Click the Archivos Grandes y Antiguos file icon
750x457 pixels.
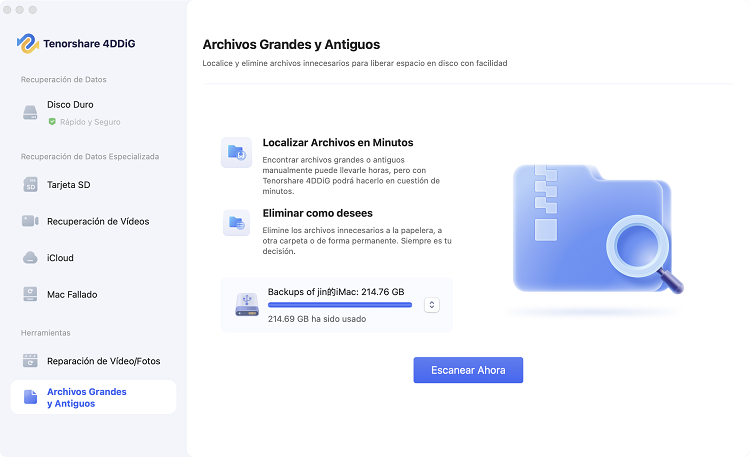pos(30,397)
